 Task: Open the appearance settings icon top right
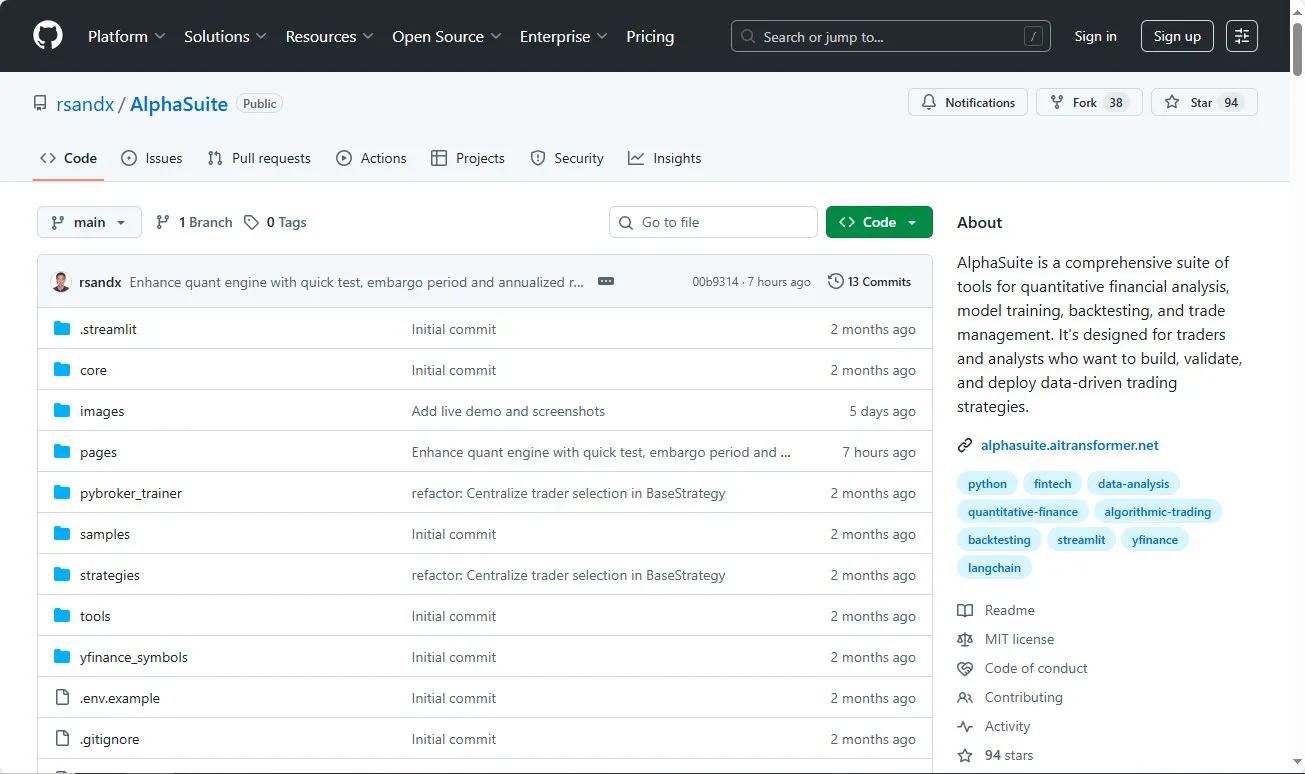[1241, 36]
